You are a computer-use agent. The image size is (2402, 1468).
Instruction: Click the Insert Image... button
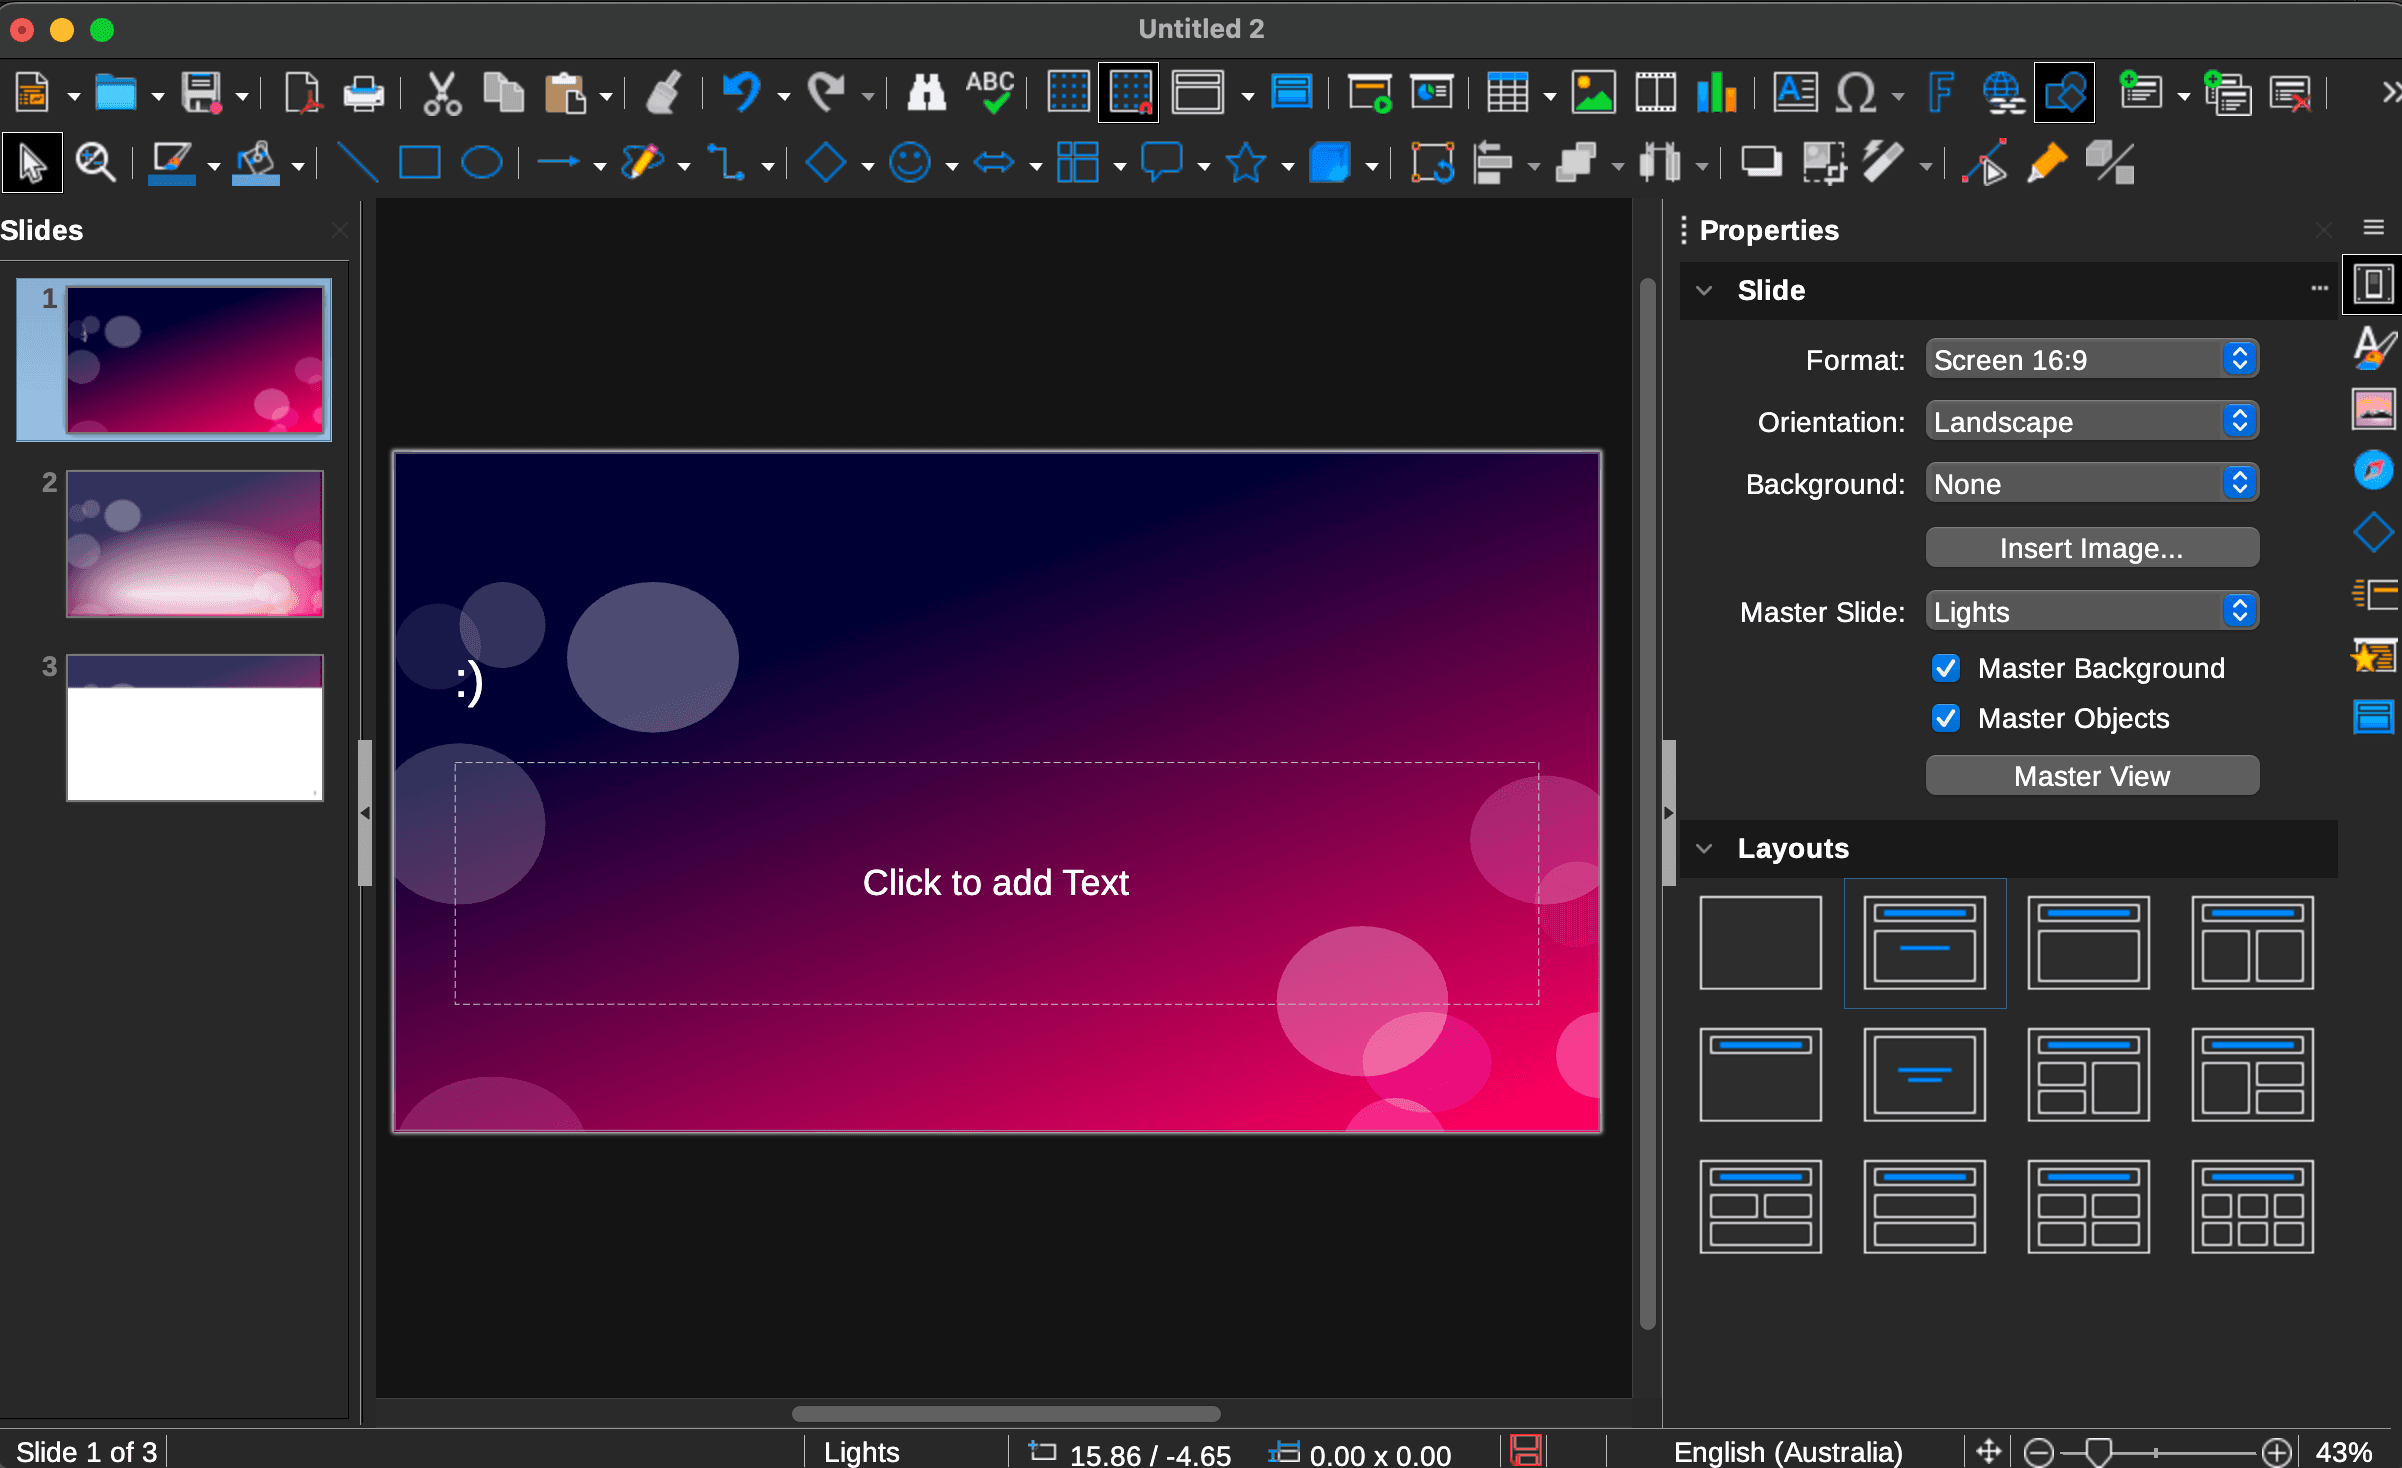[2092, 548]
